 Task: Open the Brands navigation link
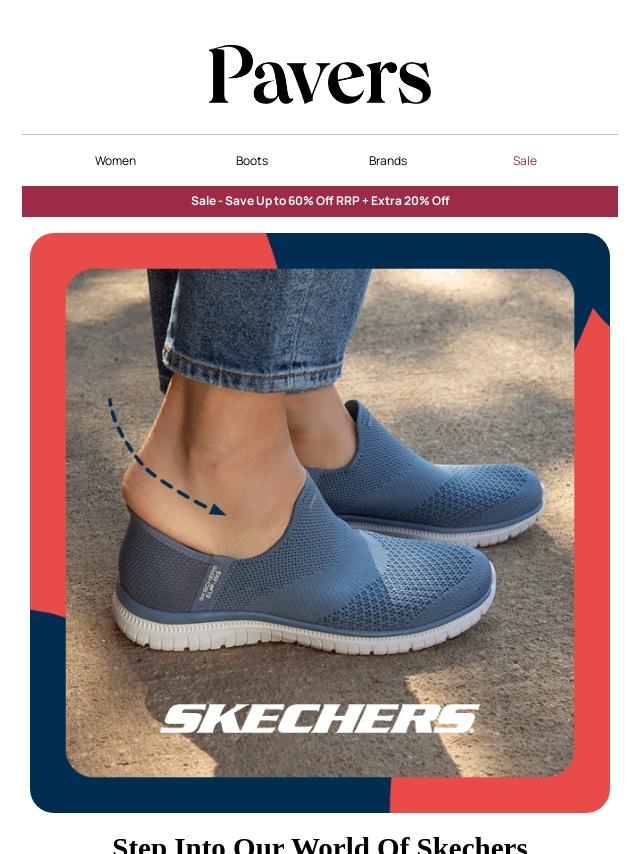pyautogui.click(x=388, y=161)
